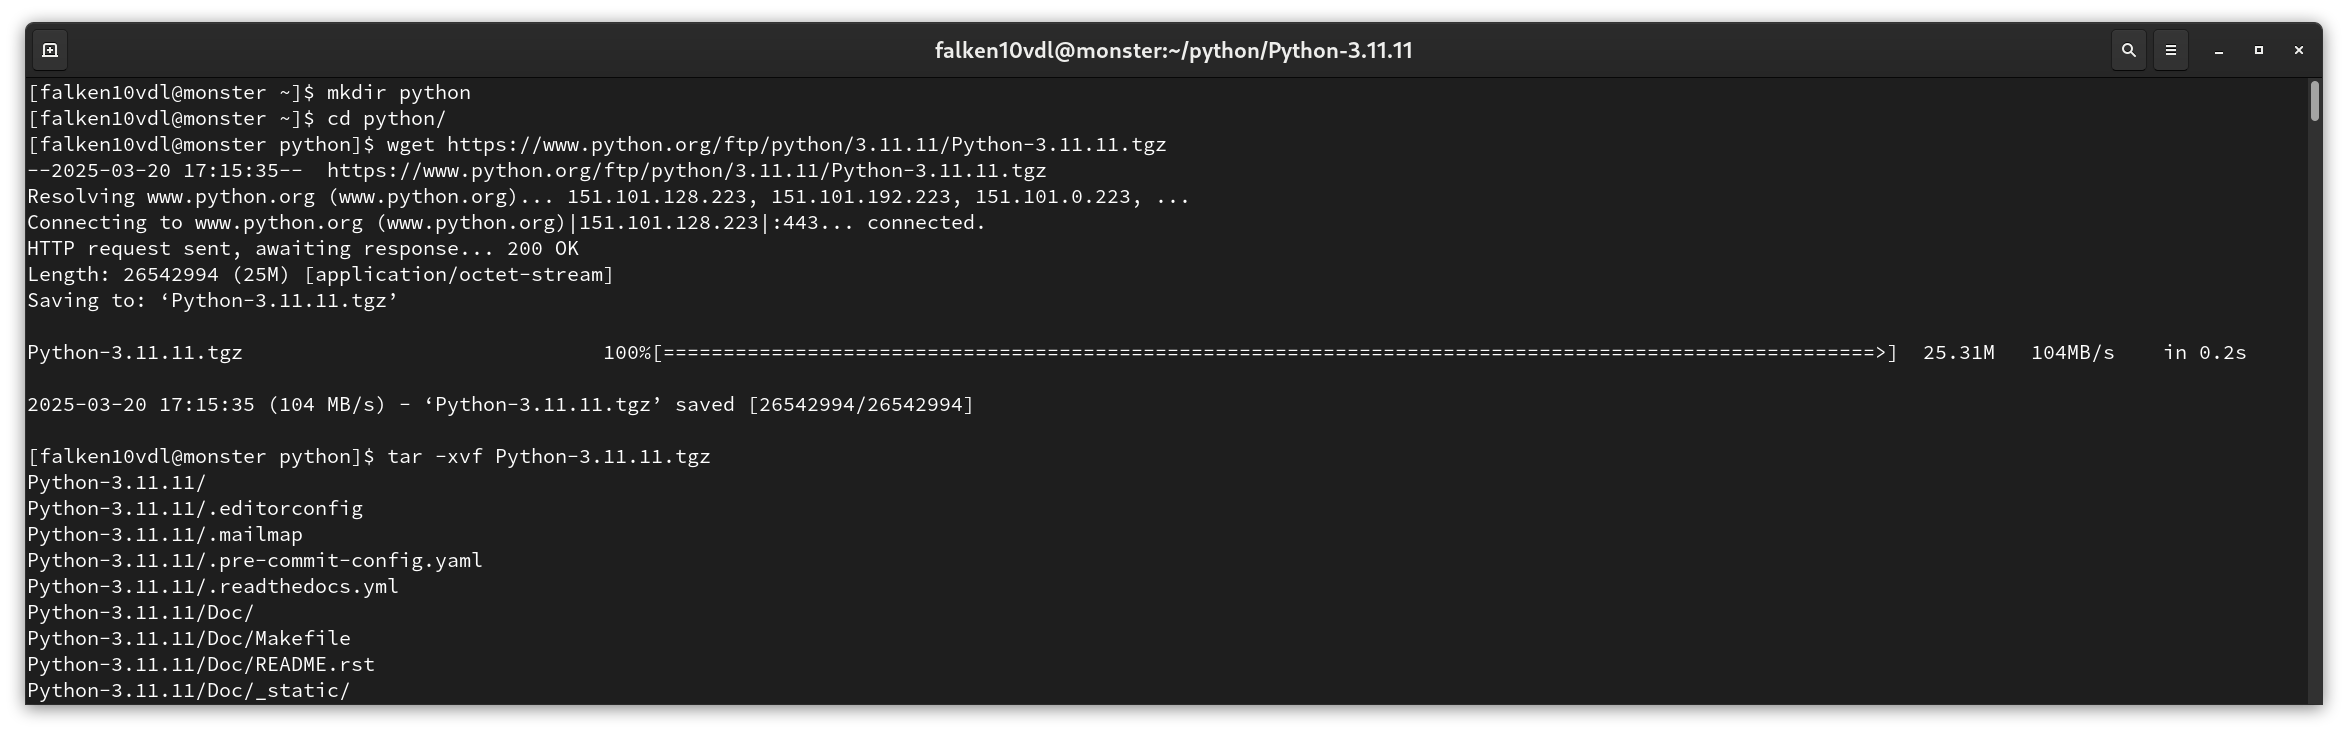Click the window title falken10vdl@monster
The image size is (2348, 733).
[1173, 51]
